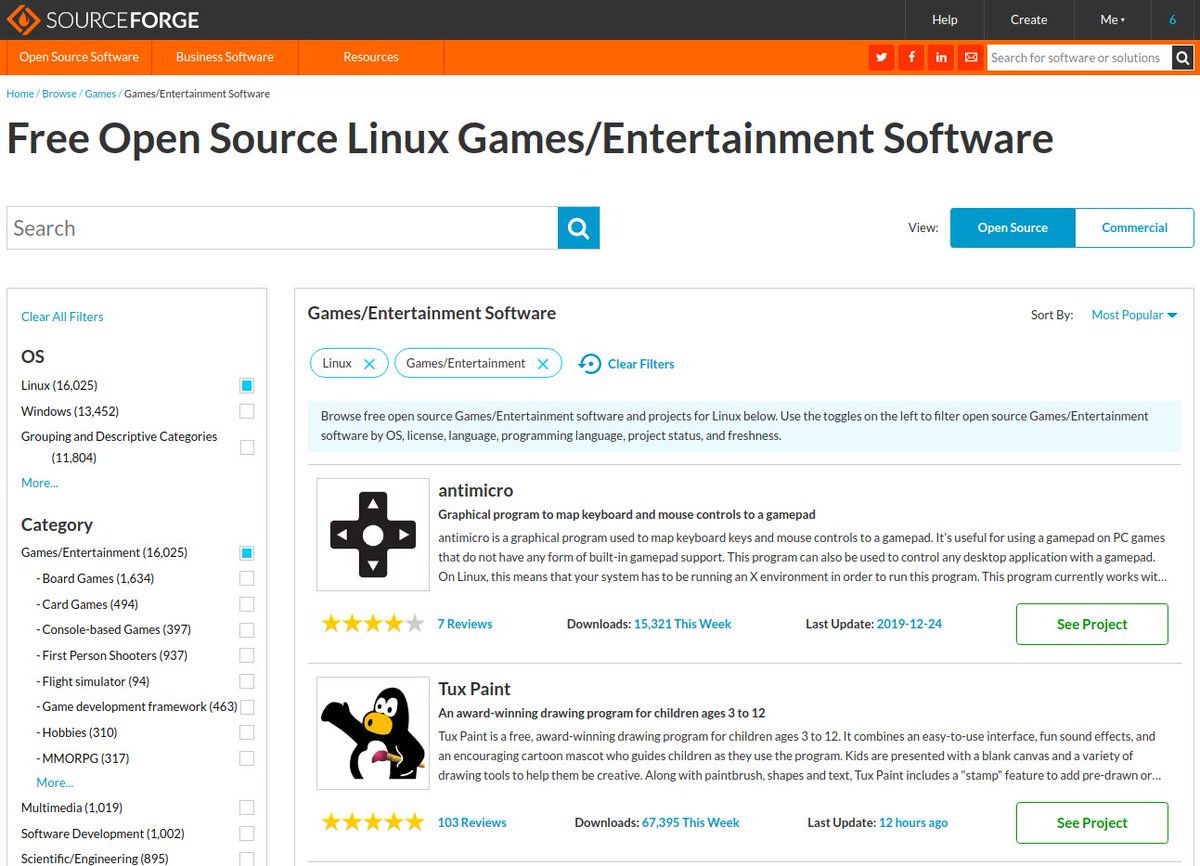This screenshot has height=866, width=1200.
Task: Open Tux Paint 103 Reviews link
Action: point(472,823)
